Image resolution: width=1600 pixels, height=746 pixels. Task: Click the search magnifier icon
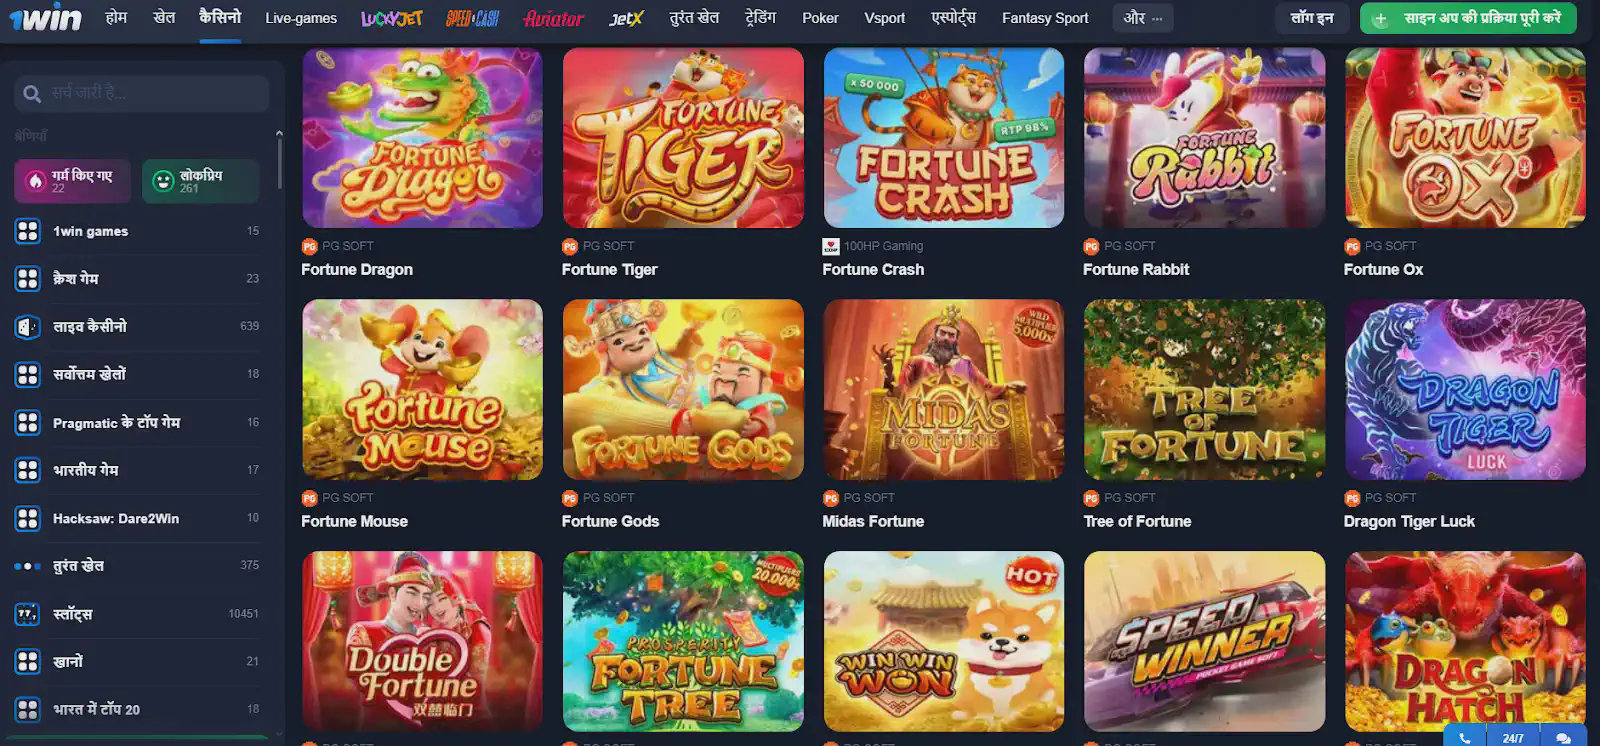point(32,94)
